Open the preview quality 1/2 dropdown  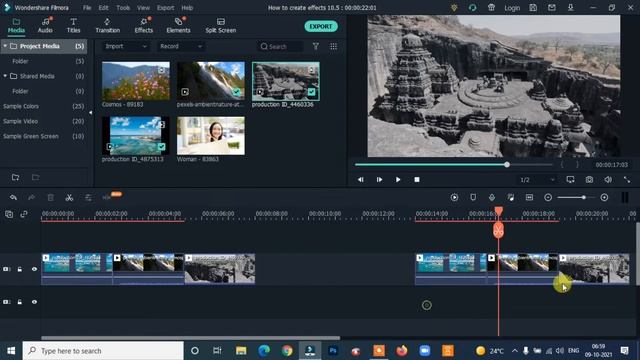click(537, 180)
